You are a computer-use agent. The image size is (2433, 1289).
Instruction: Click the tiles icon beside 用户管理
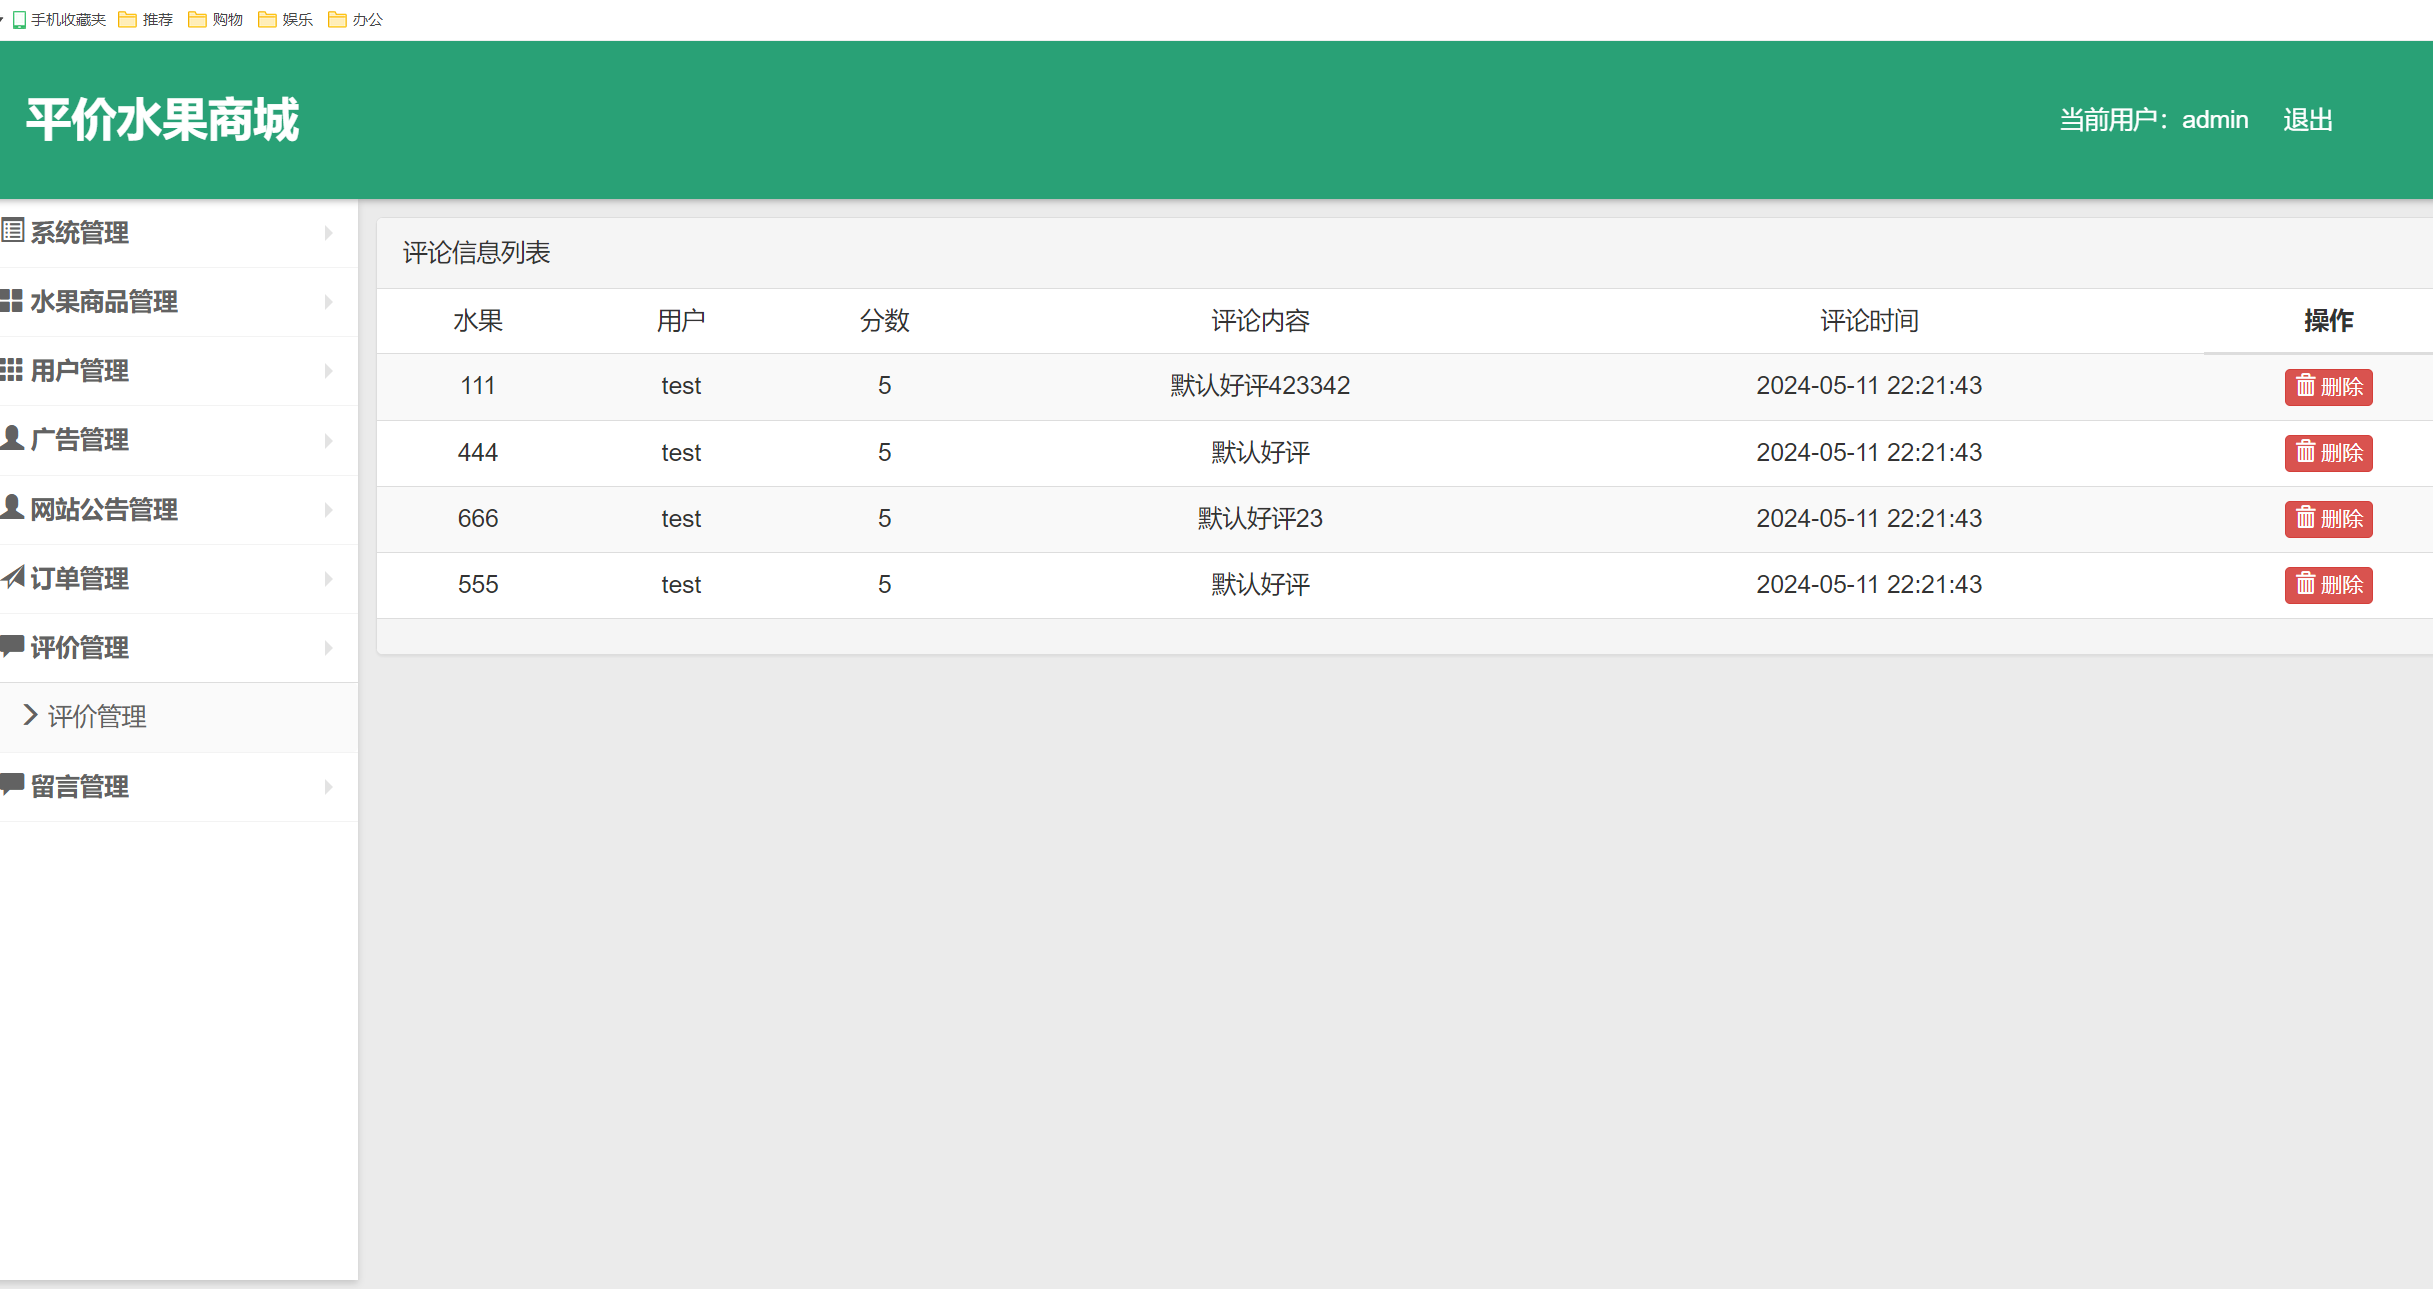12,370
